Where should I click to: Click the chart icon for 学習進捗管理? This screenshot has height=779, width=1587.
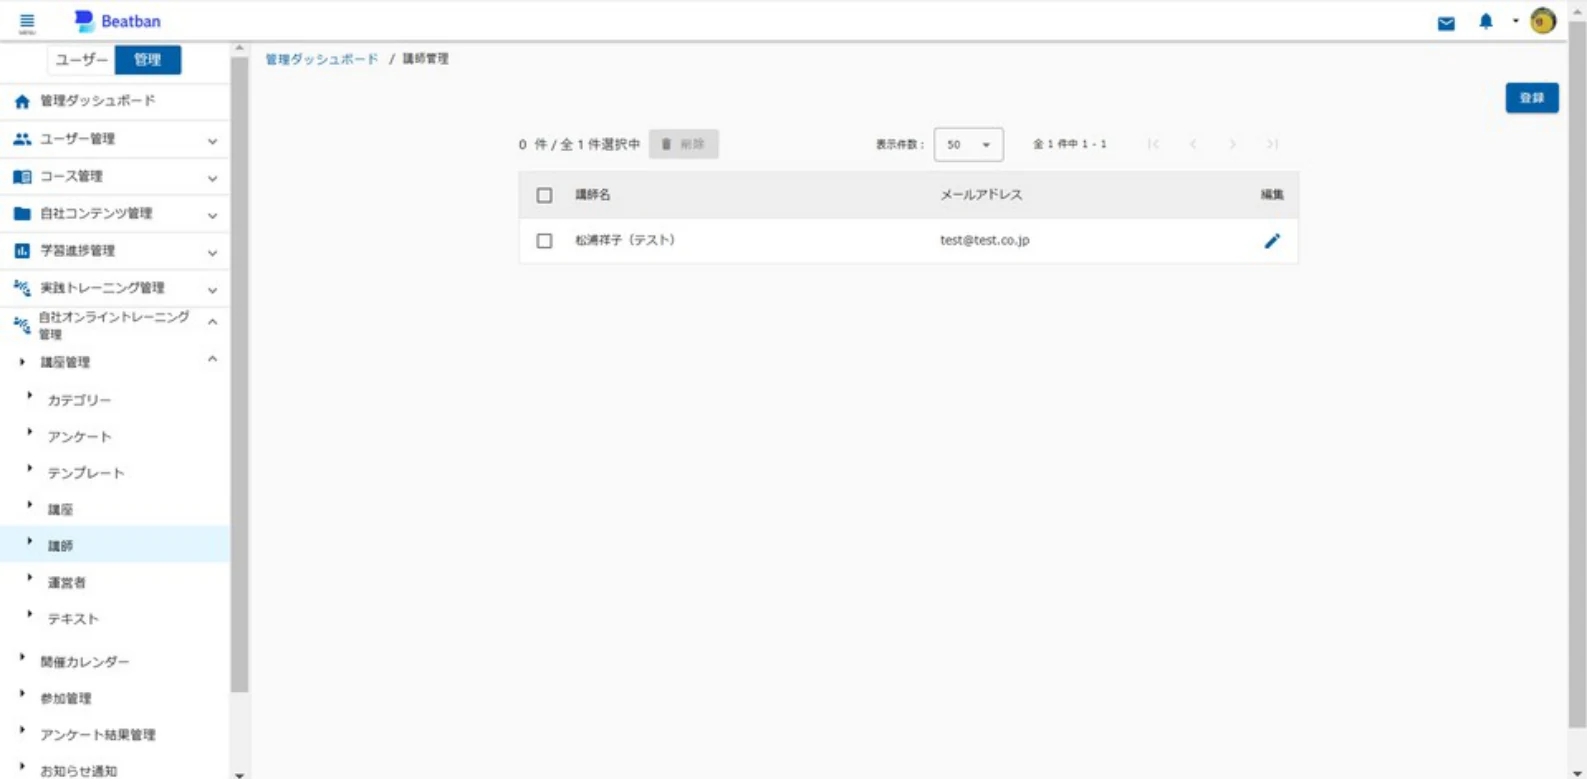tap(22, 251)
